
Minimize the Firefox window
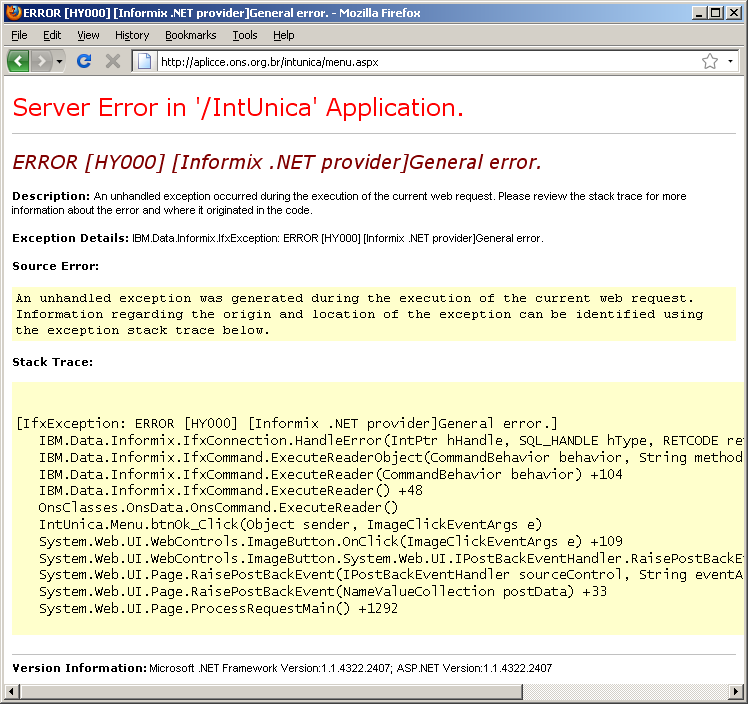pyautogui.click(x=699, y=13)
